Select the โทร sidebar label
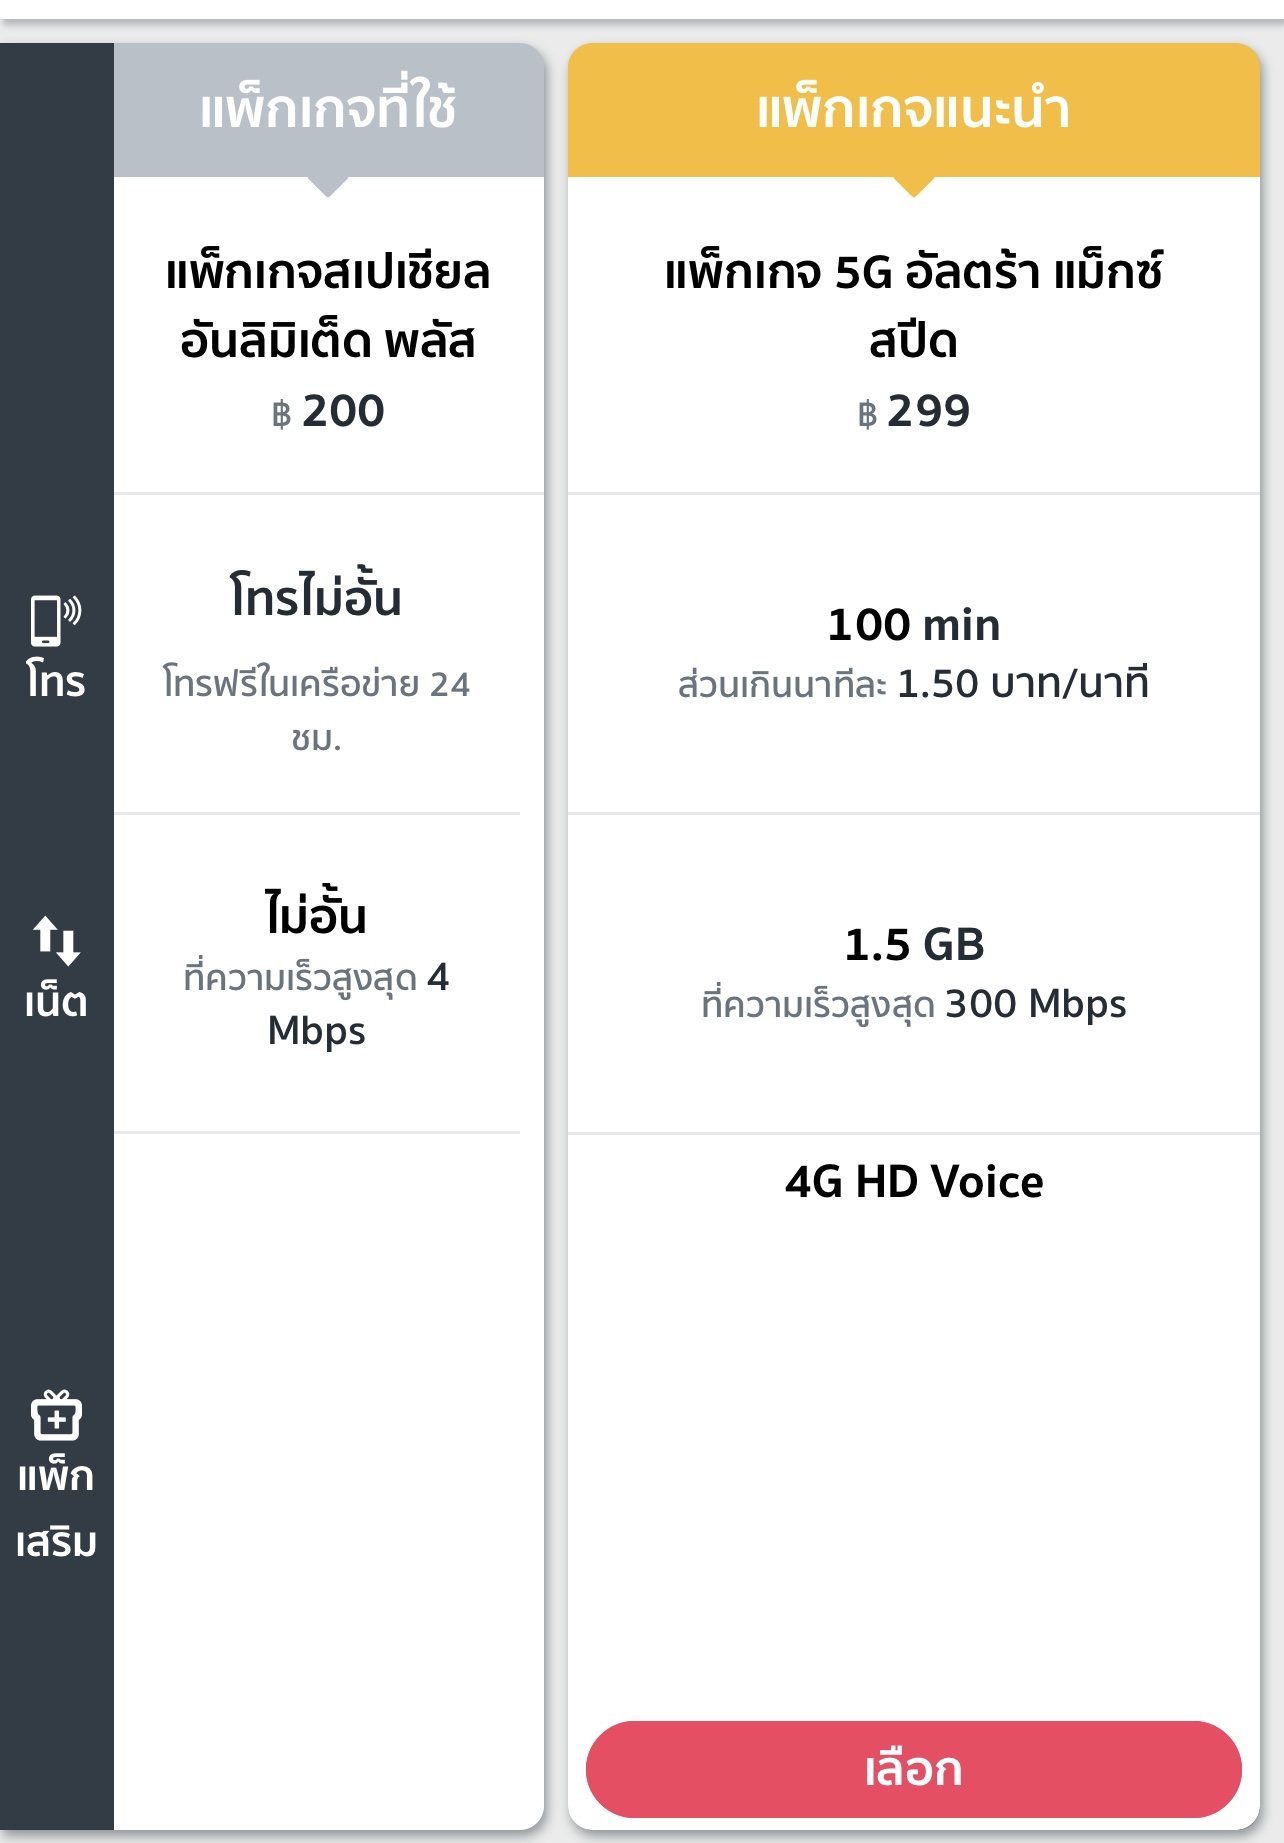 click(56, 681)
